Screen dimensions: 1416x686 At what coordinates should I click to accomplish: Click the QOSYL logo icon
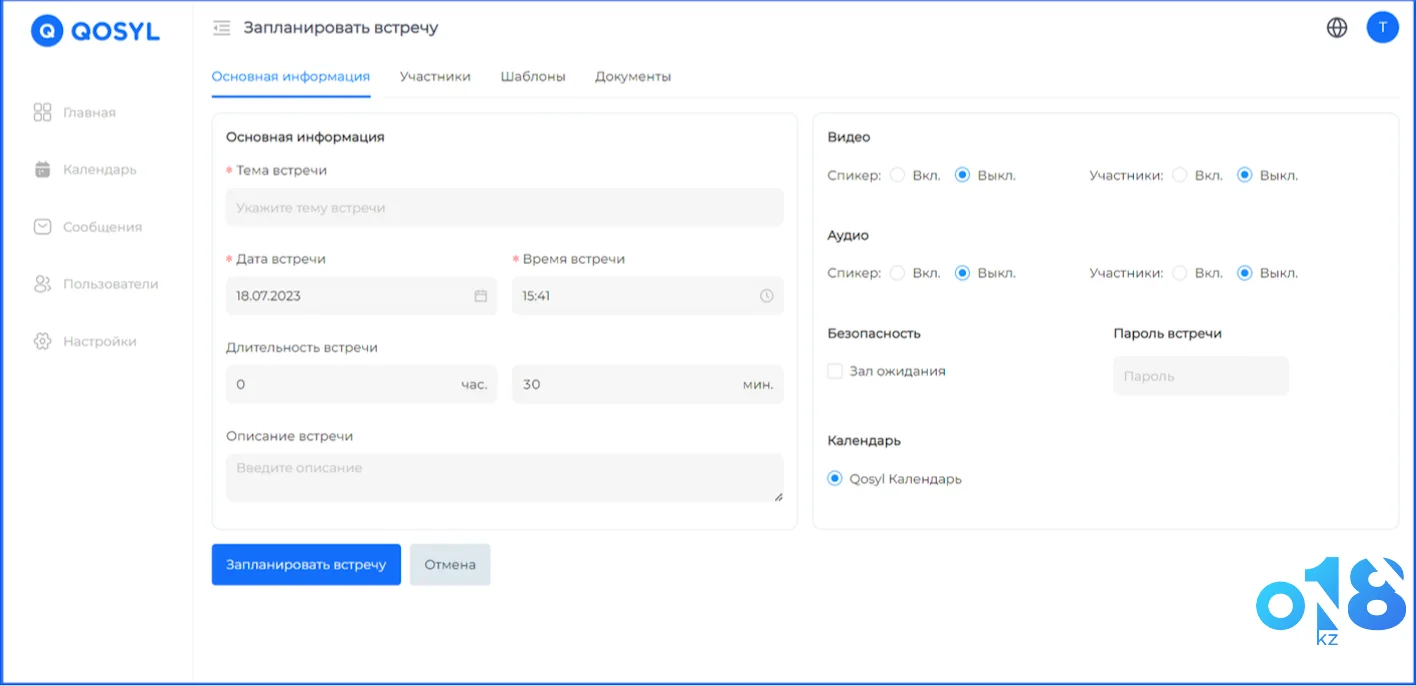(47, 31)
